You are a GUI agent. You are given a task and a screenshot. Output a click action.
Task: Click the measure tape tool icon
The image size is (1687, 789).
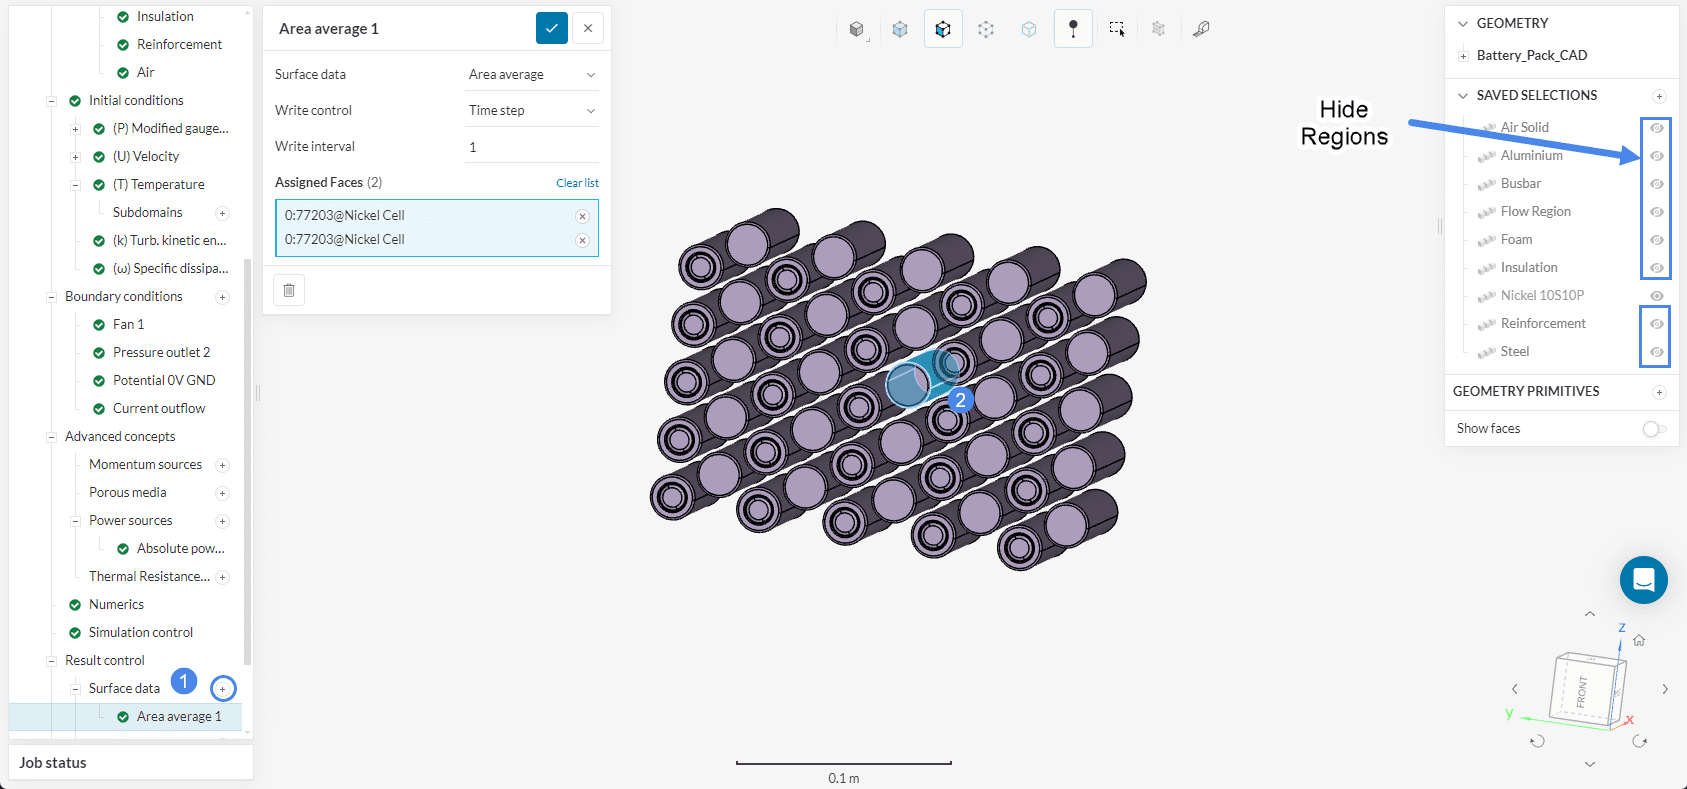(x=1201, y=29)
